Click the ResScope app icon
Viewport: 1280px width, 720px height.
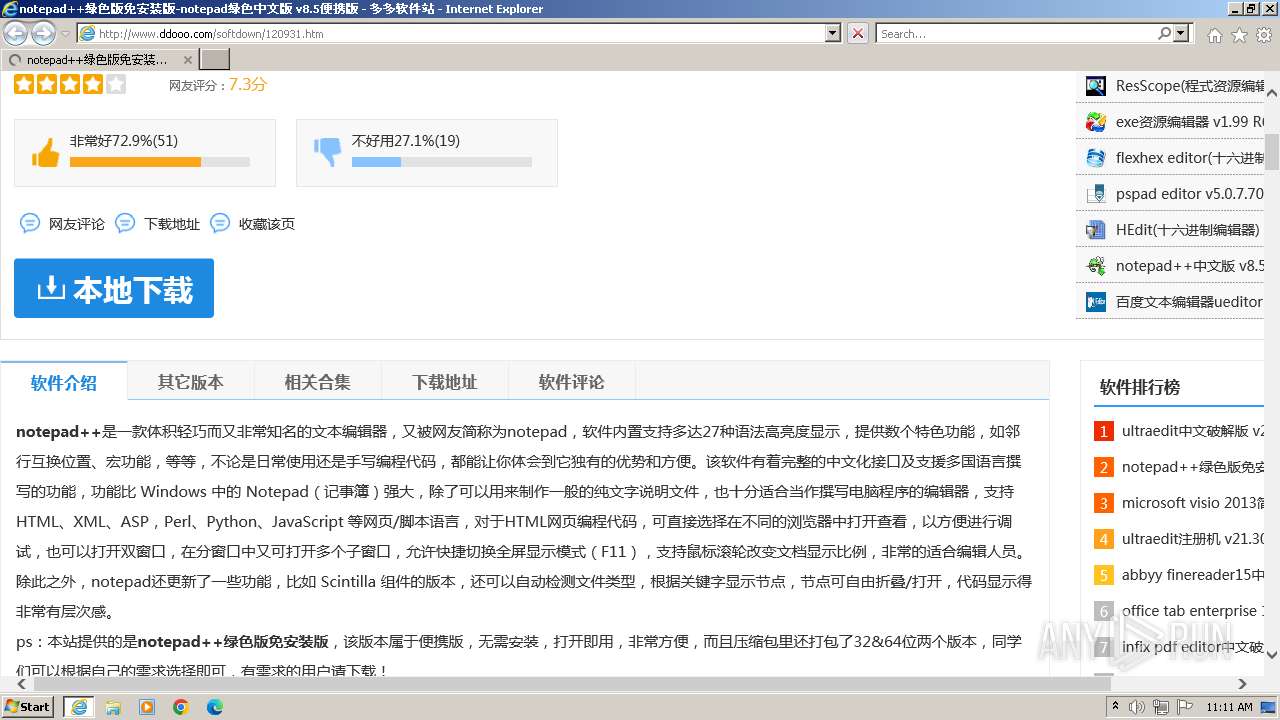point(1096,86)
